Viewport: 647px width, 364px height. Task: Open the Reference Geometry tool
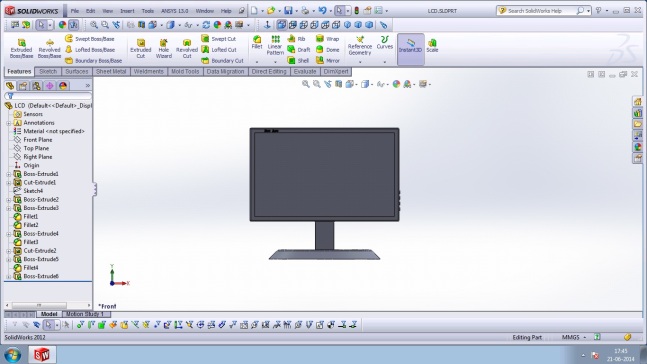(360, 45)
